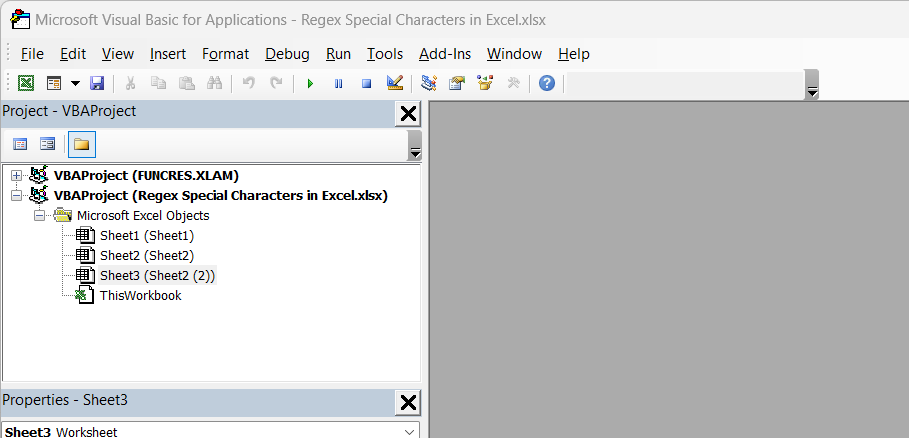Select Sheet2 (Sheet2) in project tree

pos(147,256)
